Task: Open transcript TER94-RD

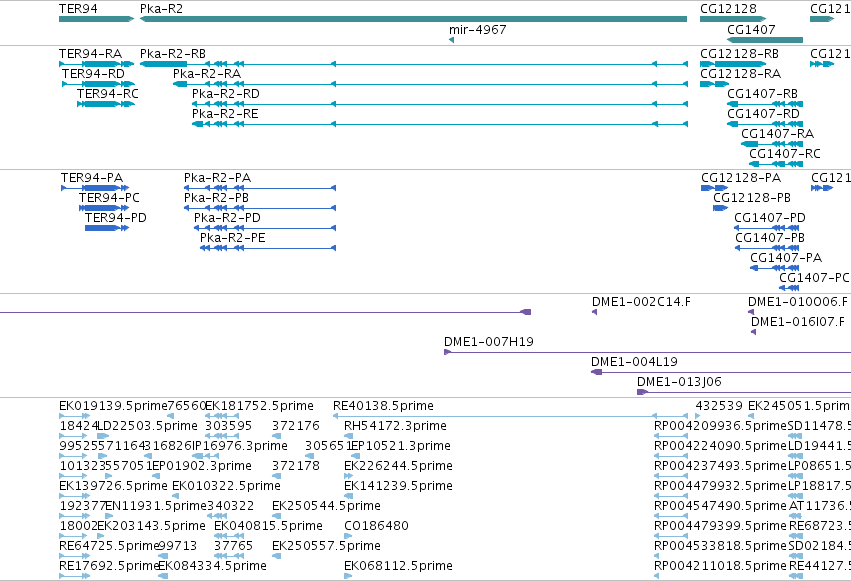Action: pyautogui.click(x=98, y=84)
